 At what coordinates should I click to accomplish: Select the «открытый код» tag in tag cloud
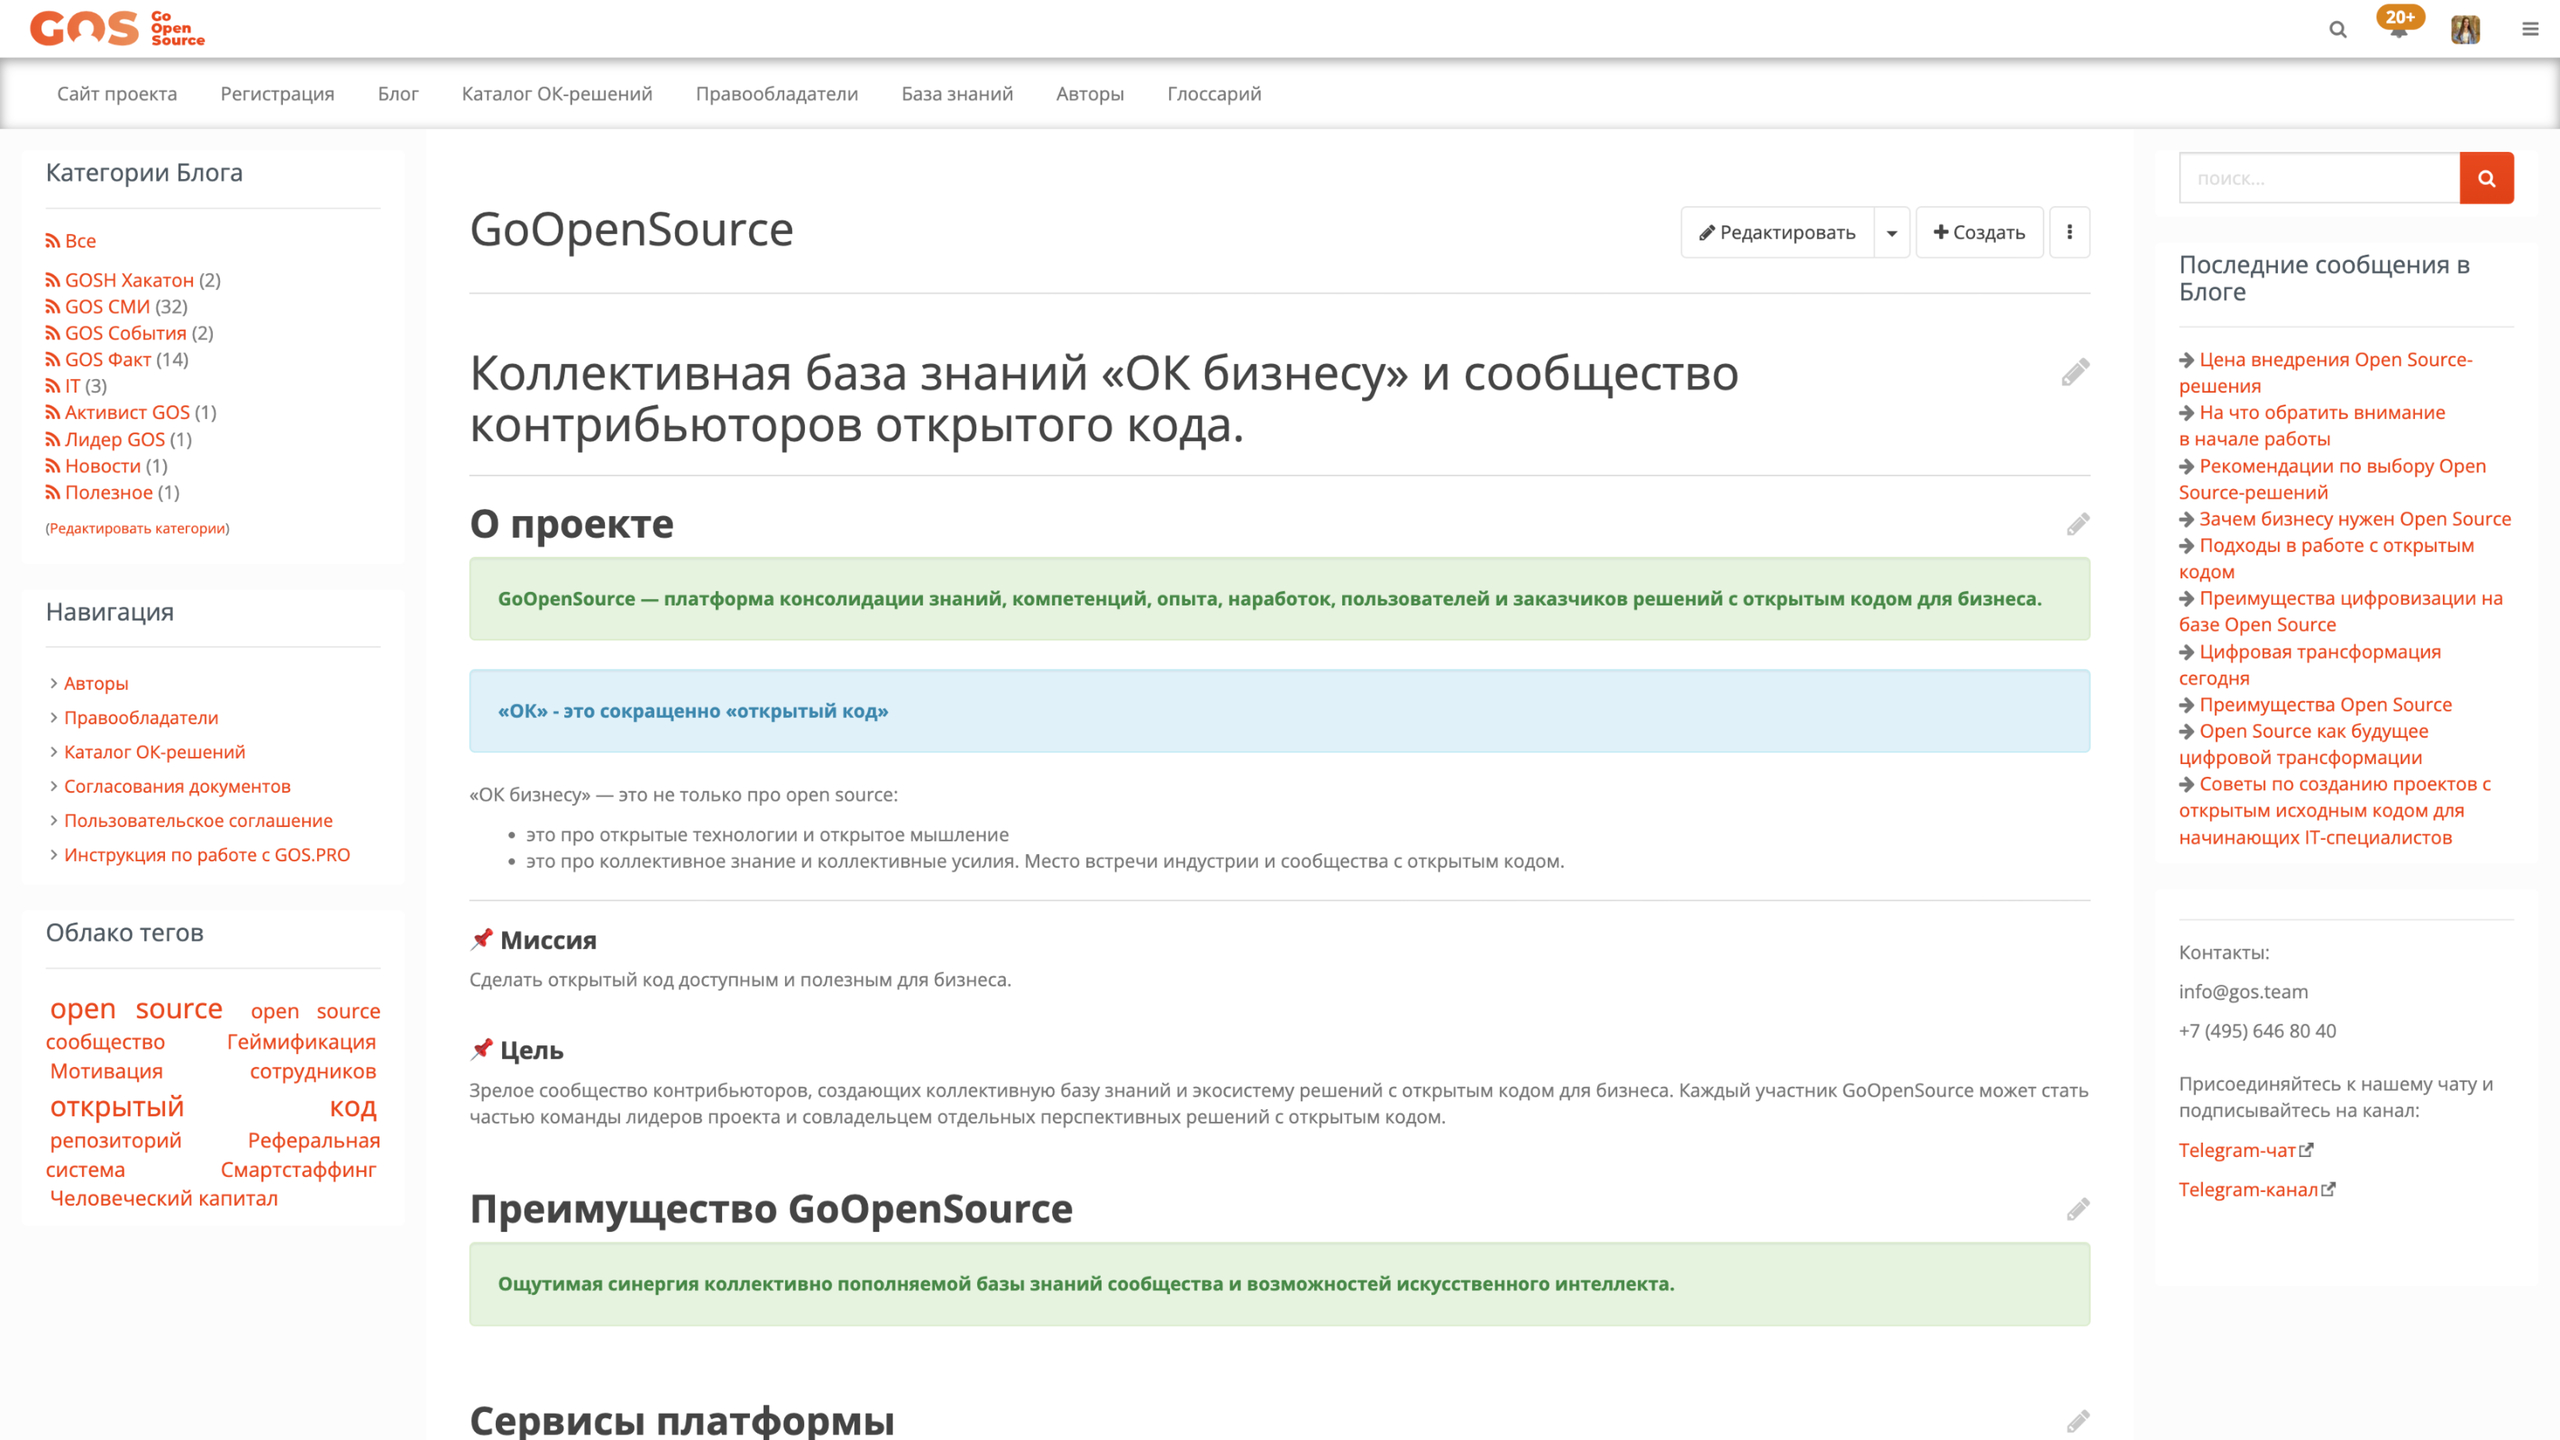(117, 1106)
